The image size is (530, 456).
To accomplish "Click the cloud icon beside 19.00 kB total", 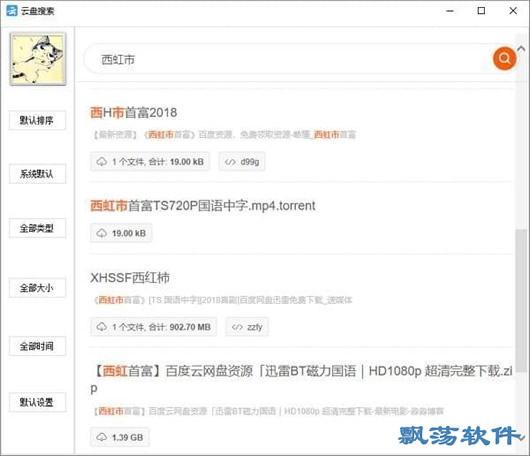I will pyautogui.click(x=102, y=162).
